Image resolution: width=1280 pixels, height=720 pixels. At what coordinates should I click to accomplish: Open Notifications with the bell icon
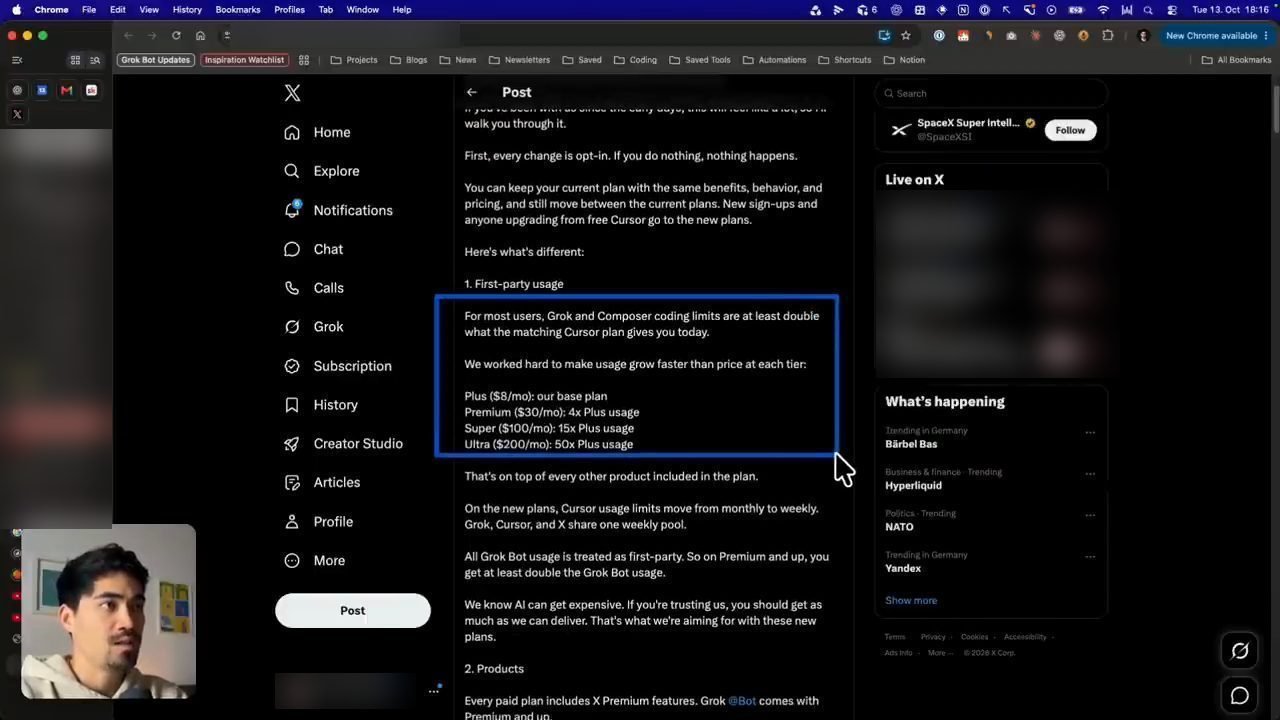[338, 210]
